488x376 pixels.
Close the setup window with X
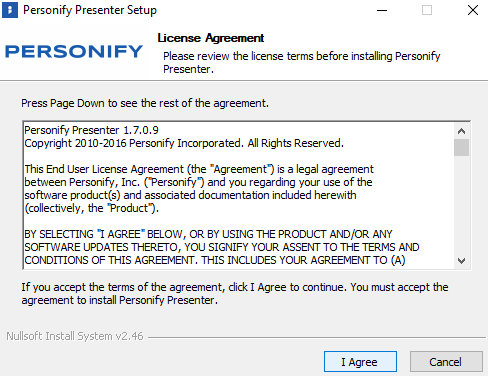point(473,10)
